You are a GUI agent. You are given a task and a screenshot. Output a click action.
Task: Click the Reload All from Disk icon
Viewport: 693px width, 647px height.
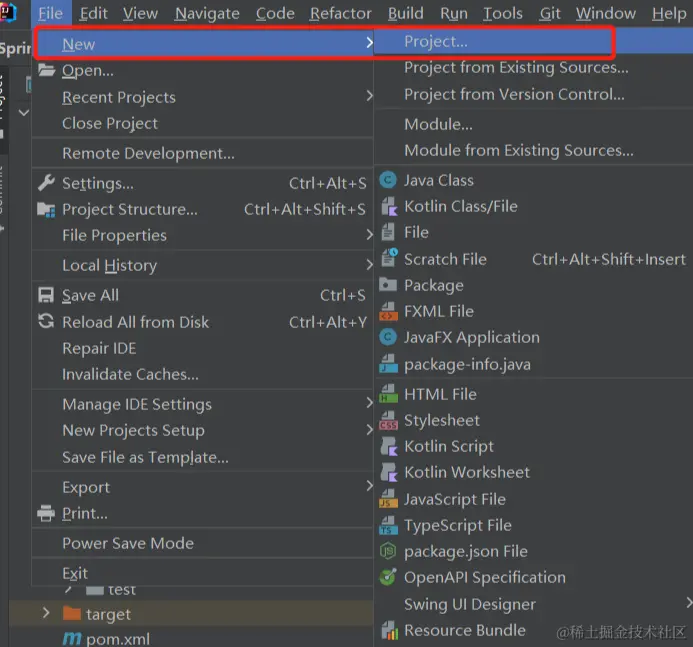click(x=46, y=321)
